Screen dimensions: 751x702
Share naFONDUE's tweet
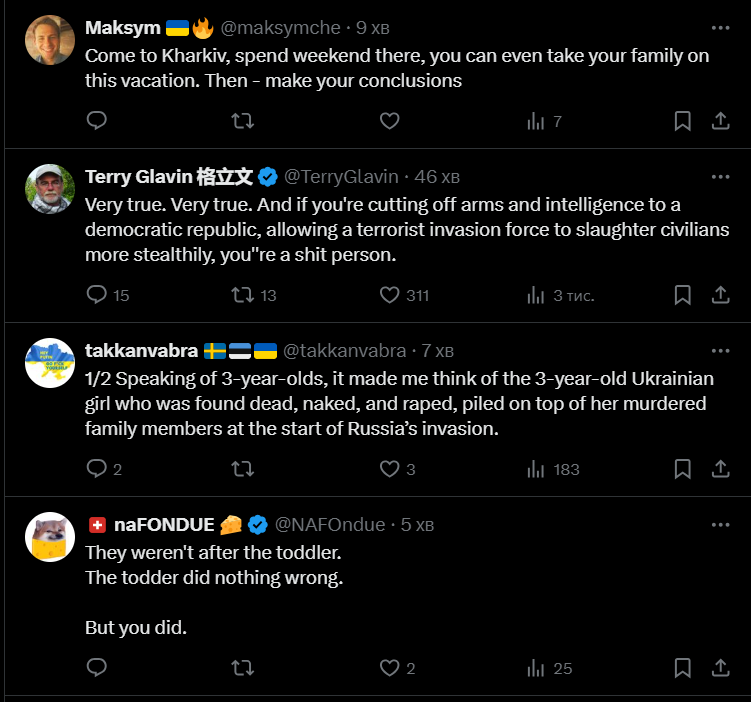point(720,667)
